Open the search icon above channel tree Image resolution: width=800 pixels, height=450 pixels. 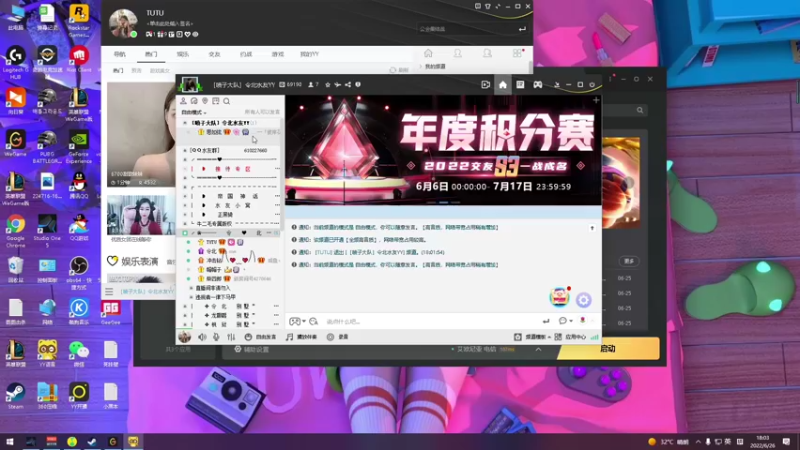click(227, 101)
